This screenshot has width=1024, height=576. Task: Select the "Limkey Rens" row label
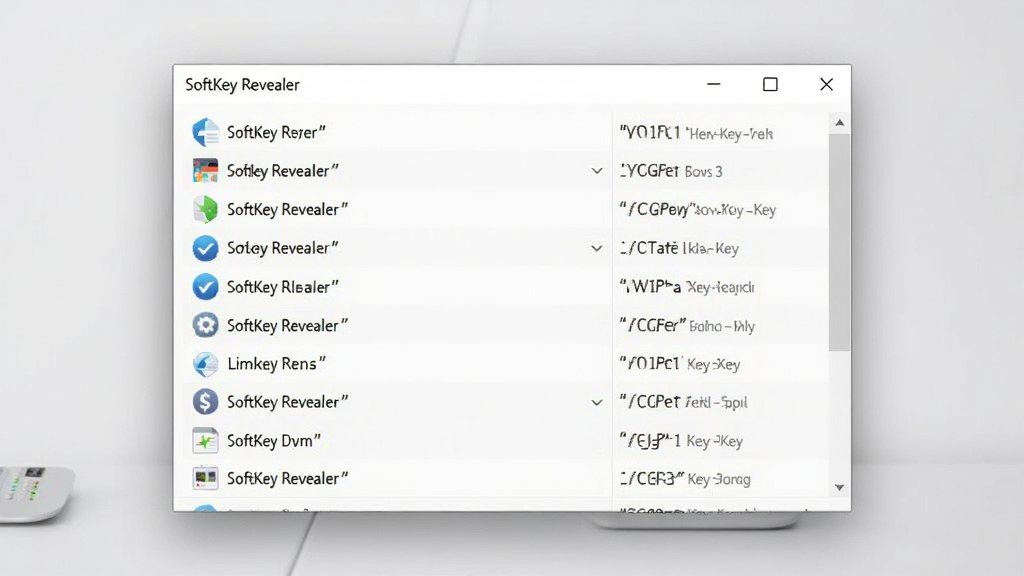tap(276, 364)
